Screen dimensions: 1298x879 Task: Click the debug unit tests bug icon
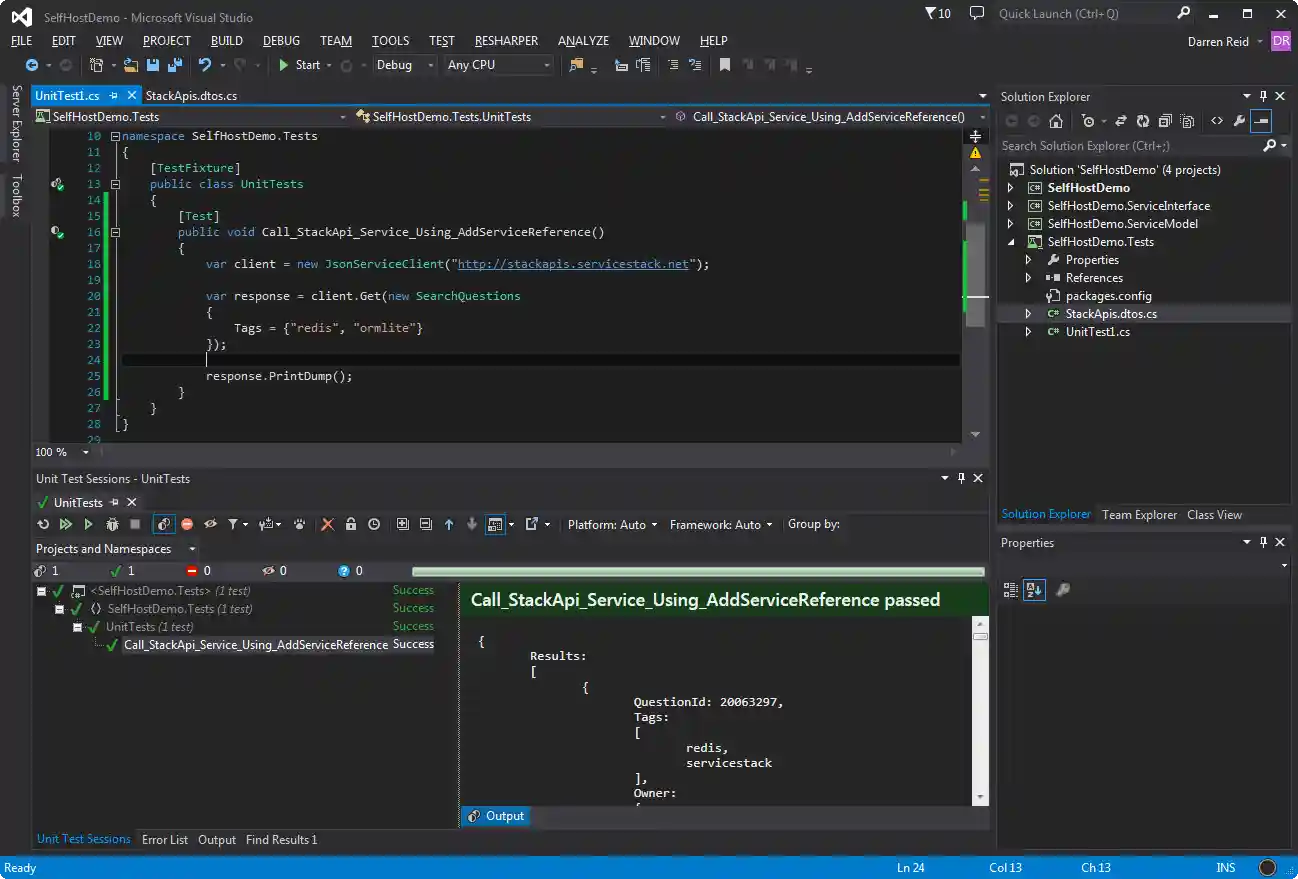click(112, 524)
